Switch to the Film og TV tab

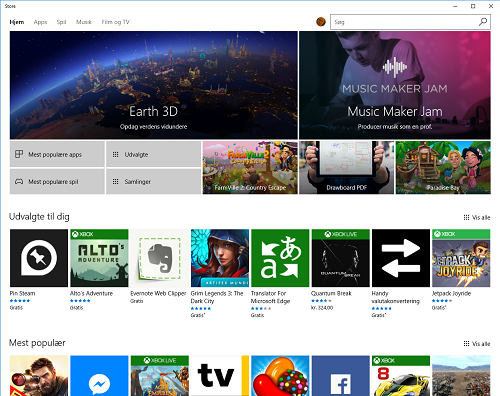(x=115, y=22)
